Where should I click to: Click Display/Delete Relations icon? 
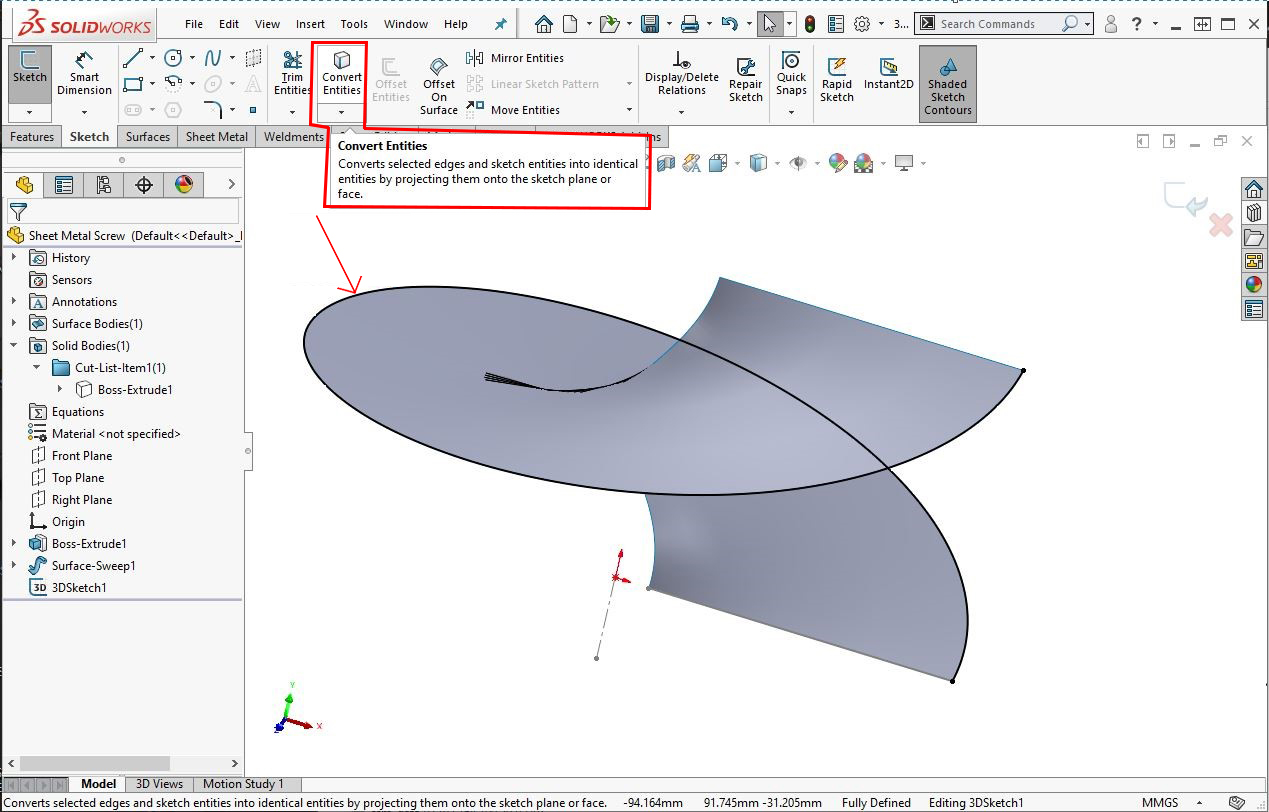point(682,72)
